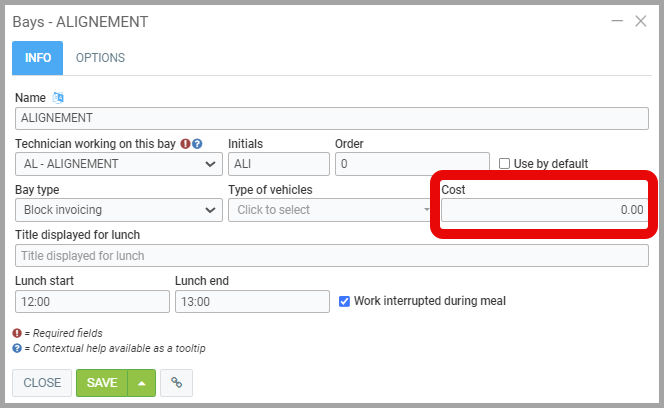
Task: Uncheck Work interrupted during meal
Action: [x=345, y=300]
